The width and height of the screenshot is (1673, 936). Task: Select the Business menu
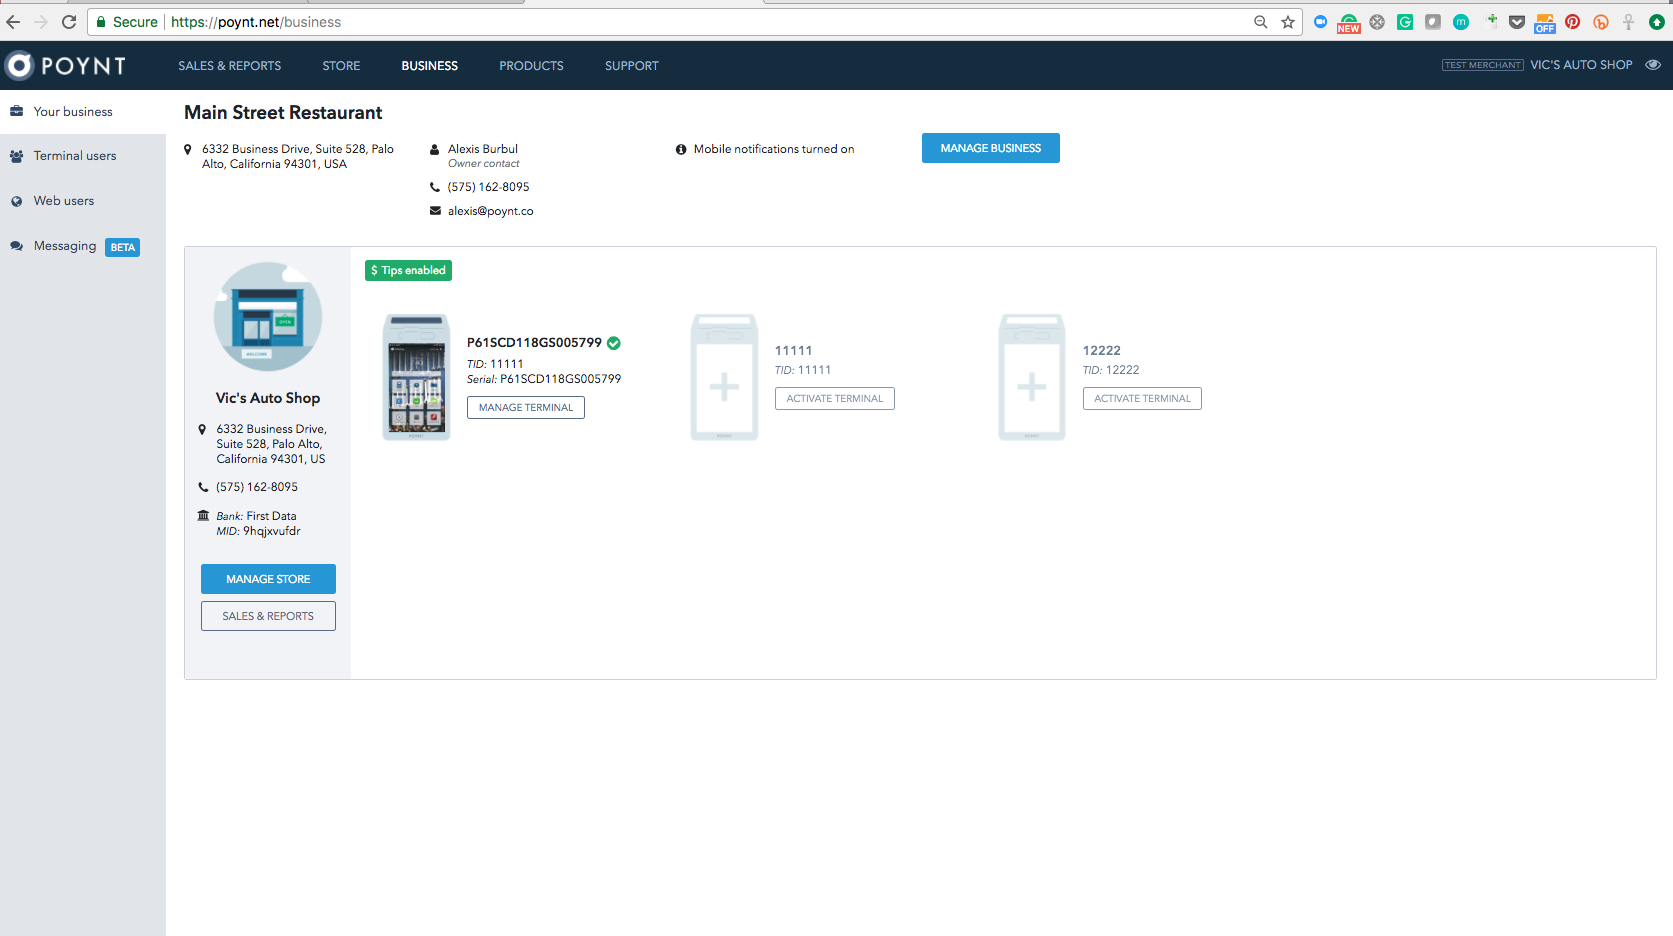430,66
